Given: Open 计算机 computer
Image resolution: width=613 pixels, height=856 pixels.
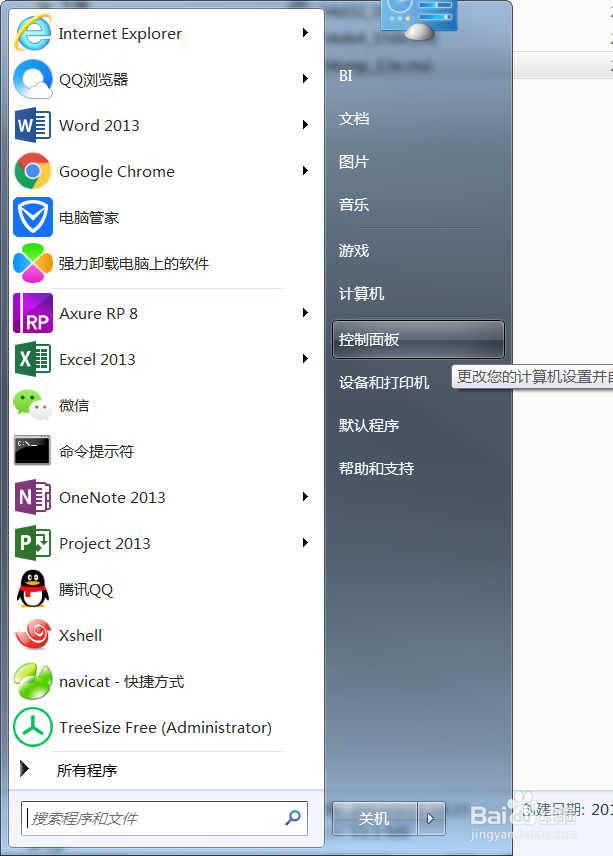Looking at the screenshot, I should pos(361,294).
